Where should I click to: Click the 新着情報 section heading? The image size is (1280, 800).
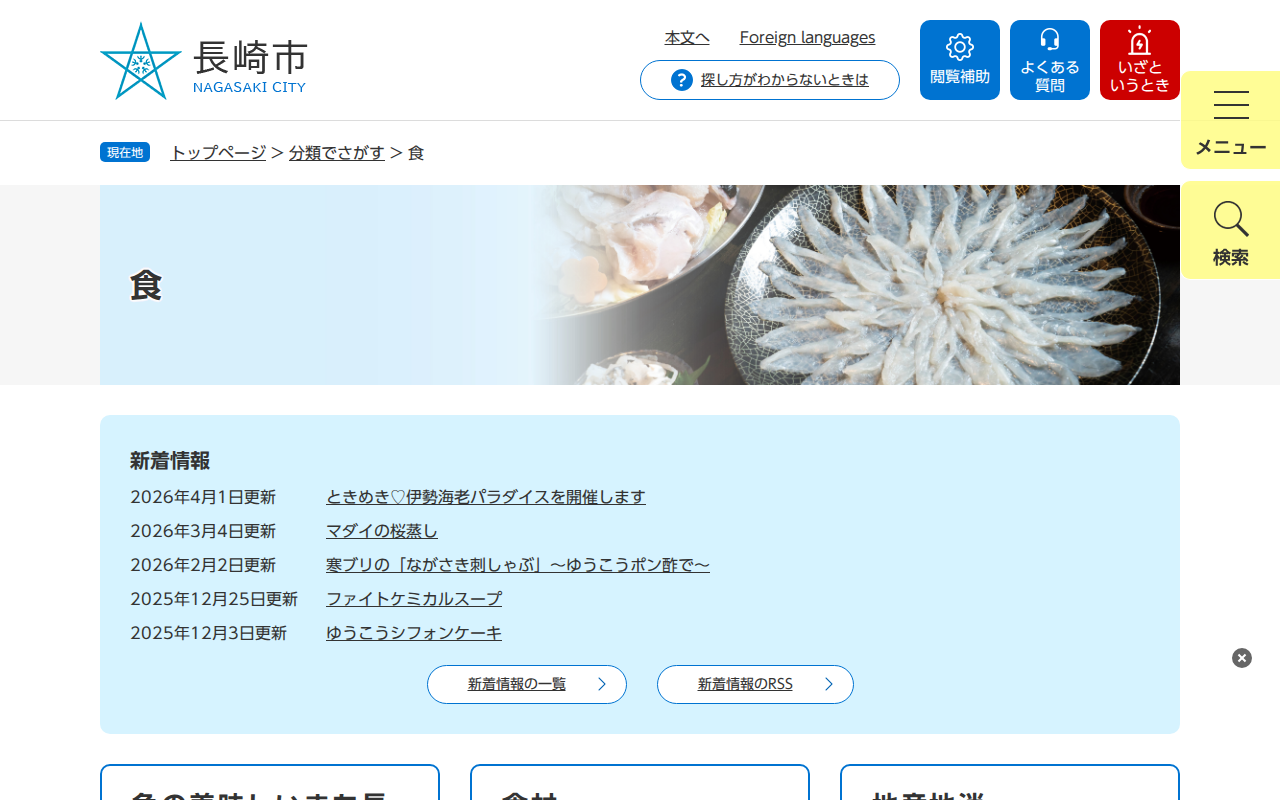170,461
